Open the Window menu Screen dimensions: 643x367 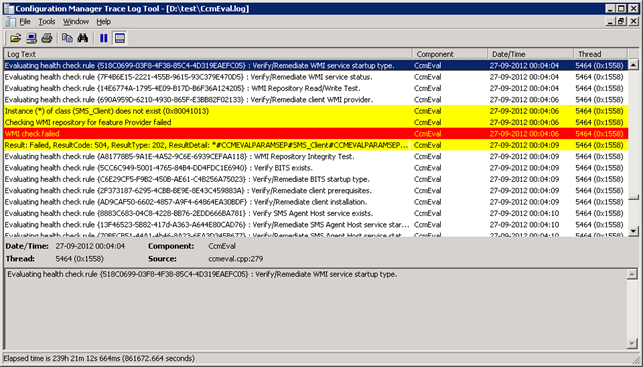[x=75, y=22]
